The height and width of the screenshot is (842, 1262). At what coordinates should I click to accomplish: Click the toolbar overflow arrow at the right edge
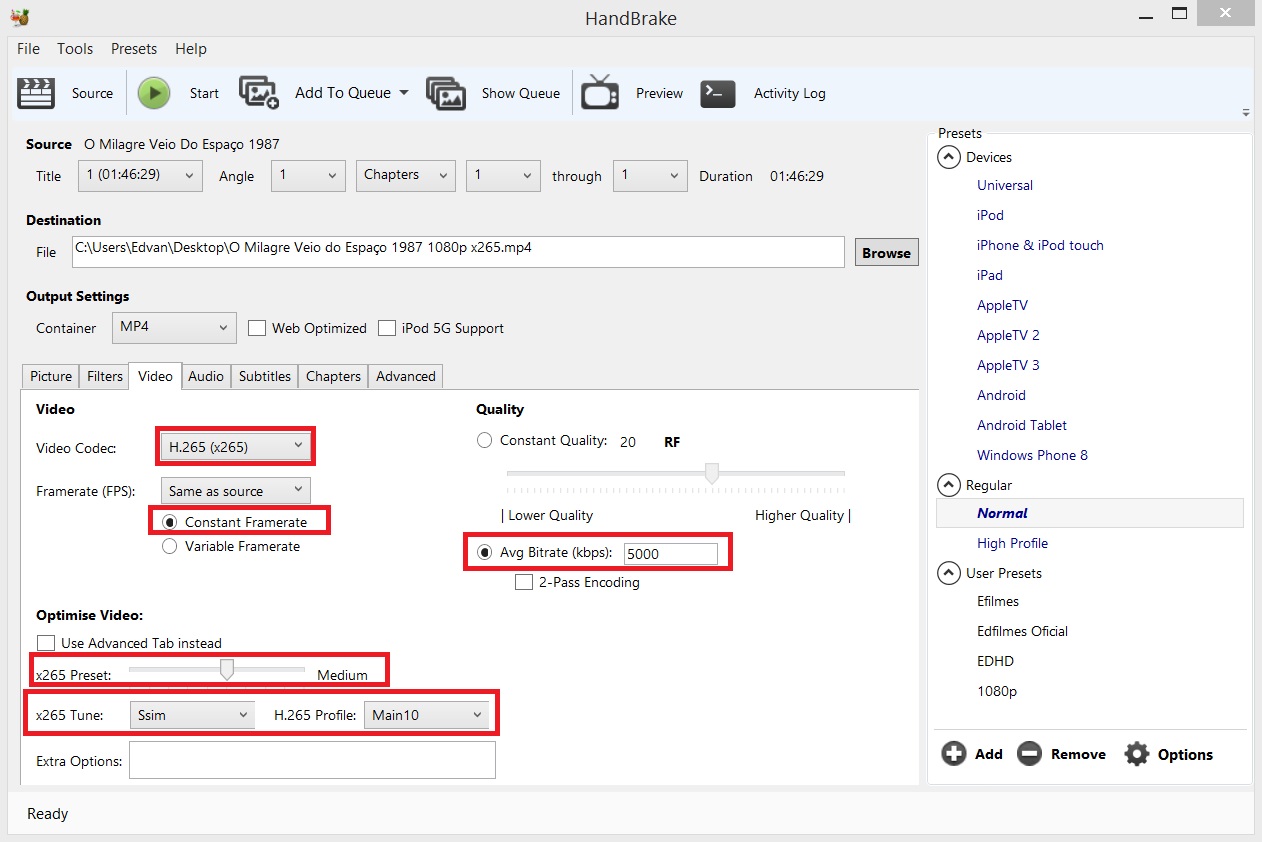point(1246,112)
